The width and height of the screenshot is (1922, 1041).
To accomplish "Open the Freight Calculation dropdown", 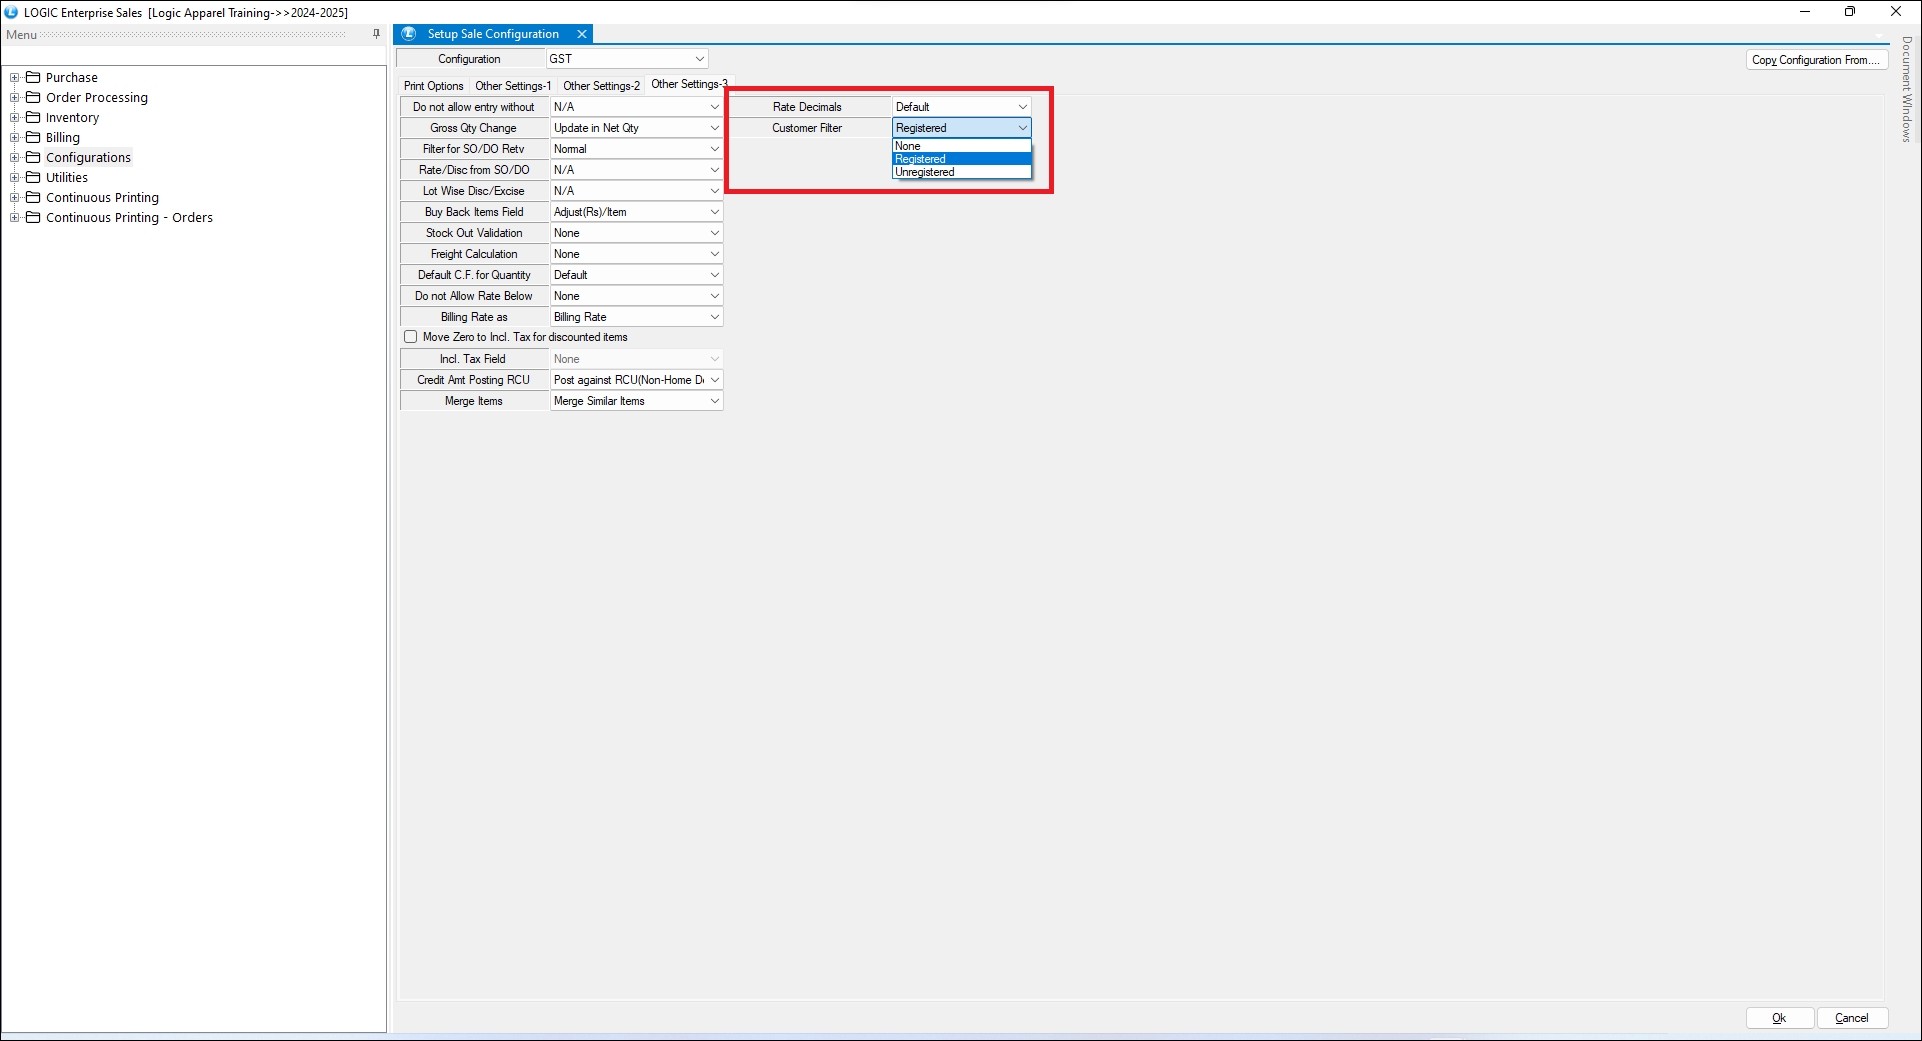I will [714, 254].
